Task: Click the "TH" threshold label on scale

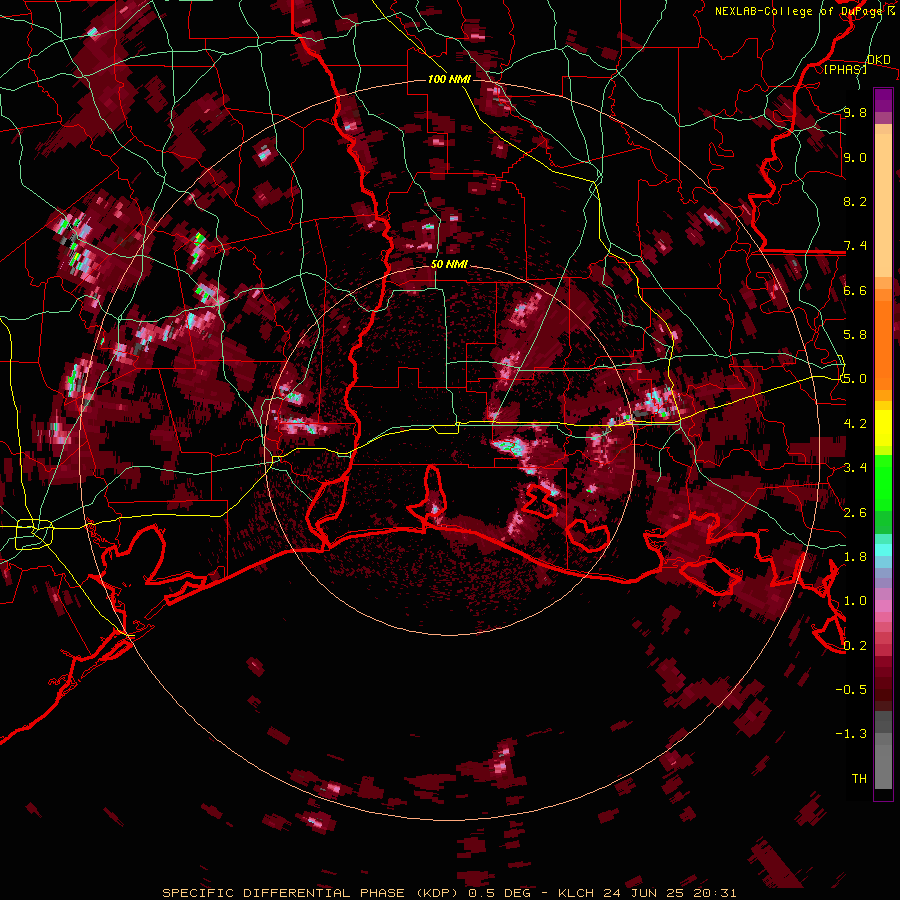Action: pyautogui.click(x=859, y=779)
